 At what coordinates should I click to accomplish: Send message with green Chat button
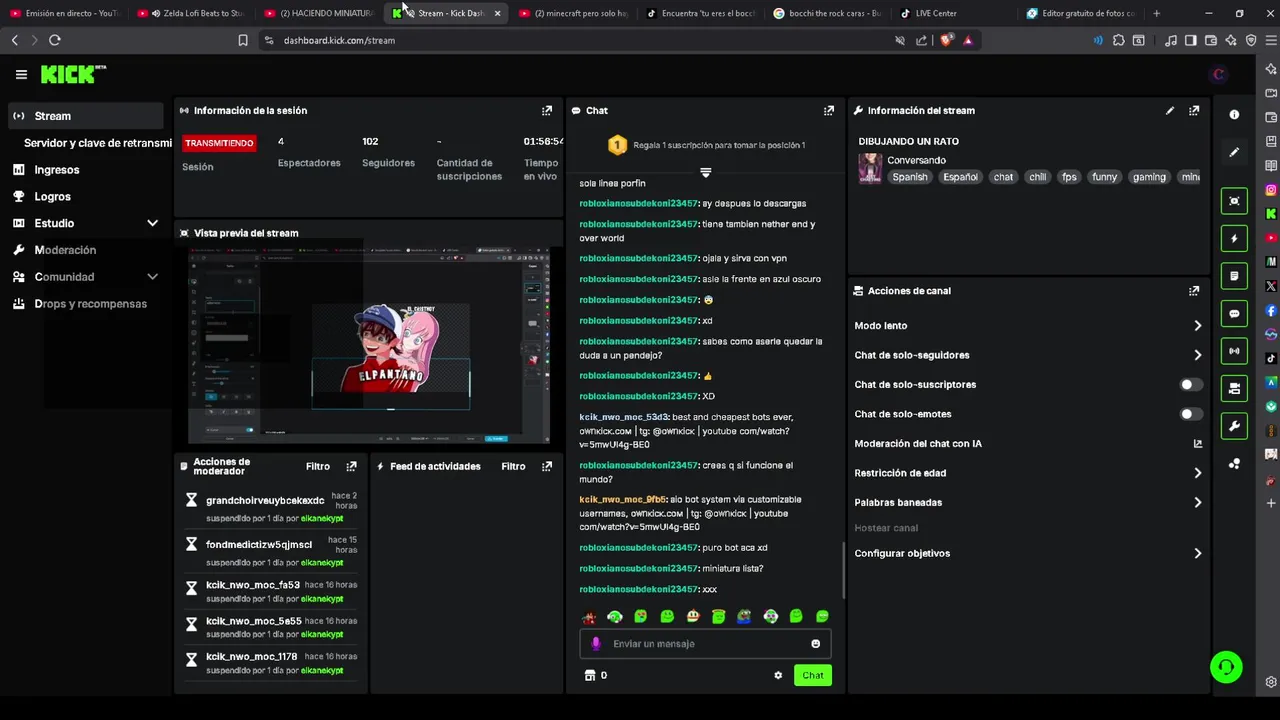tap(812, 675)
